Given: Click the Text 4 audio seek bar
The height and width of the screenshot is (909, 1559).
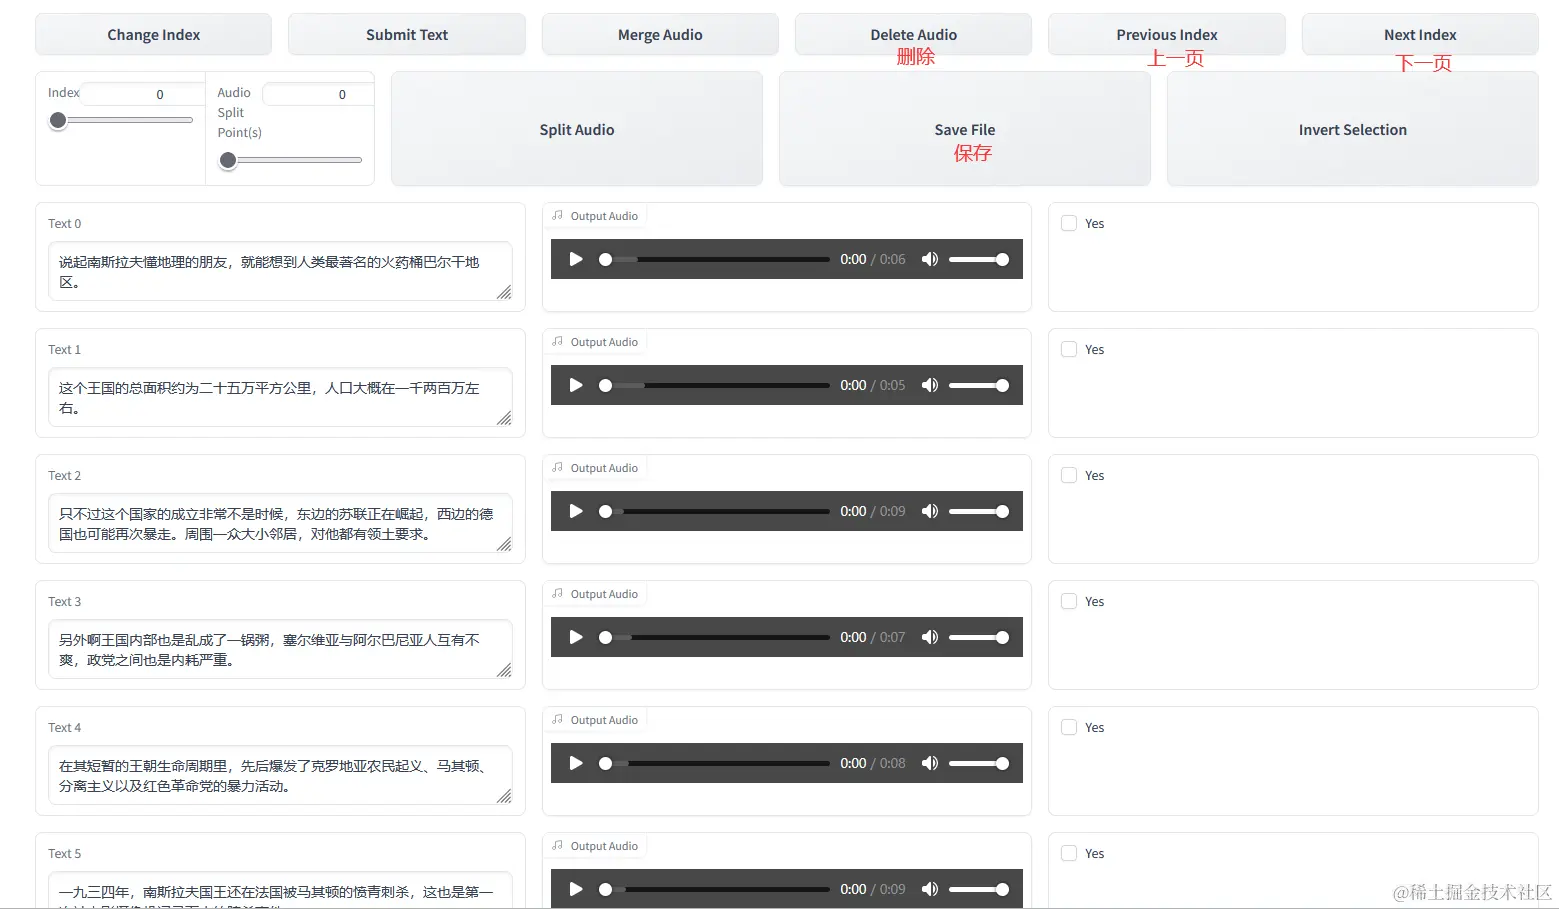Looking at the screenshot, I should (x=715, y=763).
